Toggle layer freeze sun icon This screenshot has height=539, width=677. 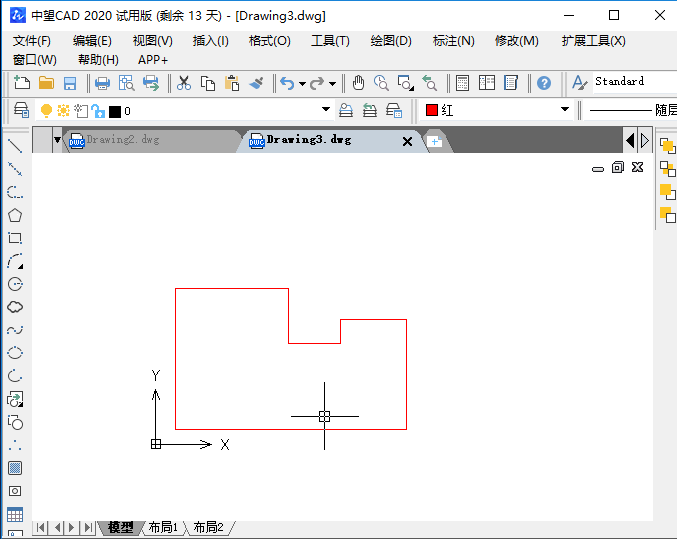[63, 111]
